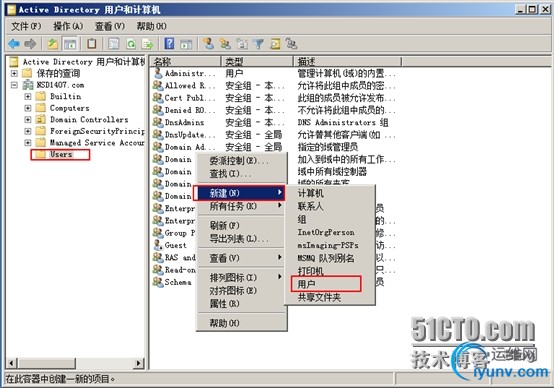
Task: Click 刷新(F) in context menu
Action: (x=242, y=225)
